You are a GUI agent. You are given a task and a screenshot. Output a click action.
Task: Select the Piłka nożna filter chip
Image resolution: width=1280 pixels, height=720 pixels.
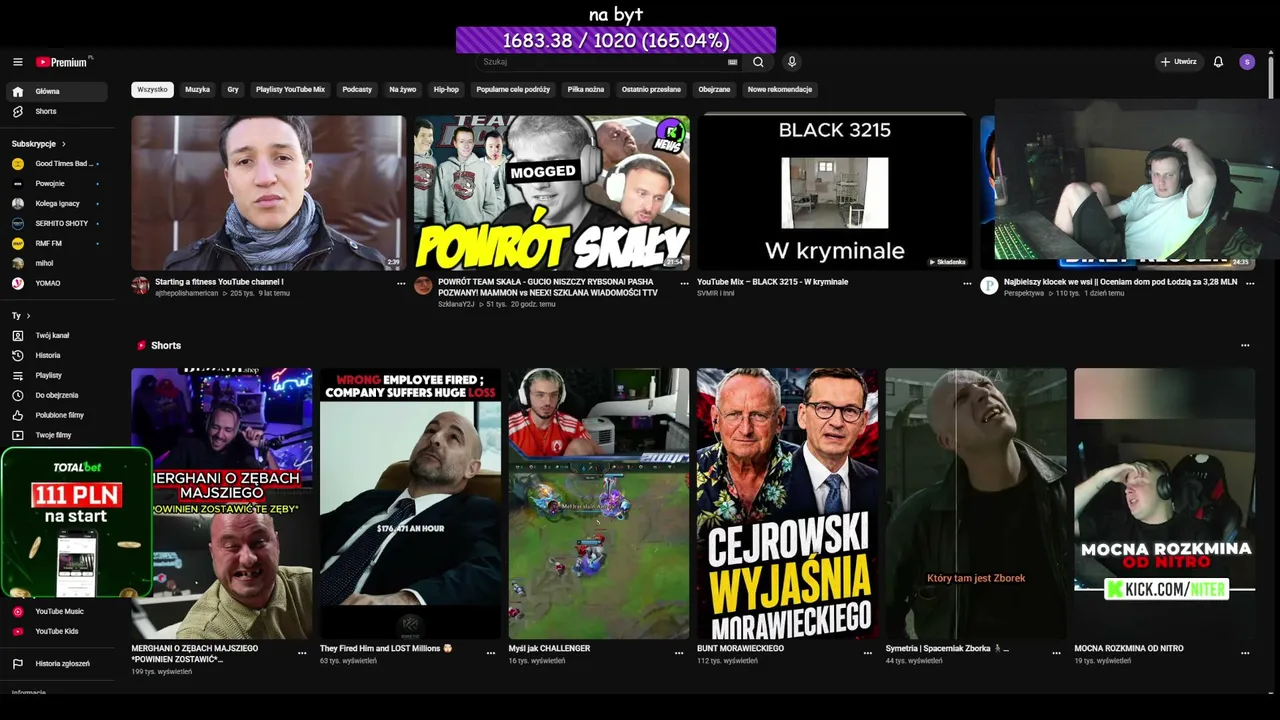point(586,89)
